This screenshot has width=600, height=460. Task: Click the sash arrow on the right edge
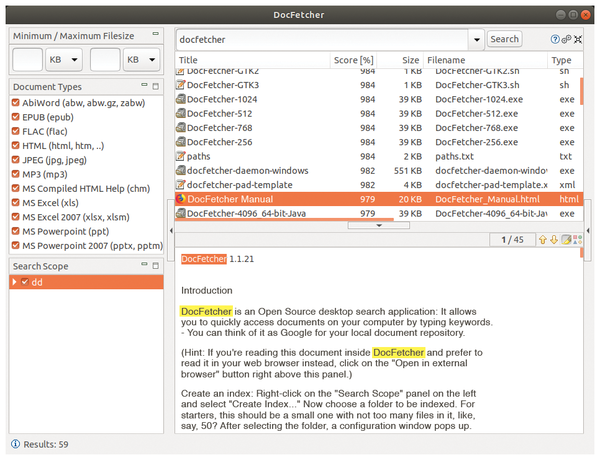tap(588, 230)
